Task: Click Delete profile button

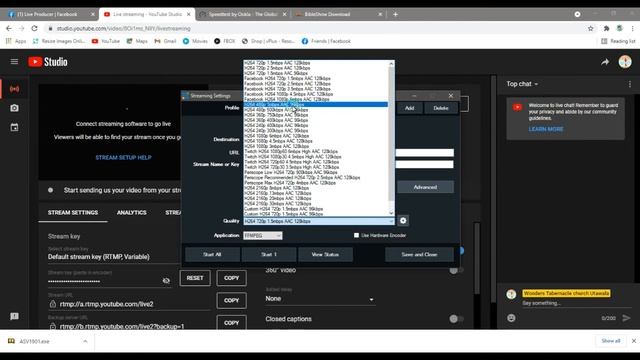Action: tap(441, 108)
